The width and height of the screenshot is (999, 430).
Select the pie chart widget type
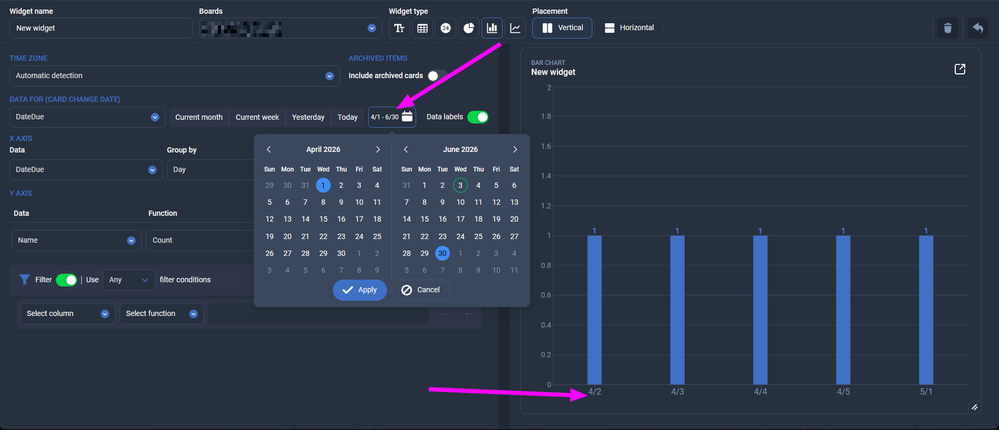(x=468, y=28)
